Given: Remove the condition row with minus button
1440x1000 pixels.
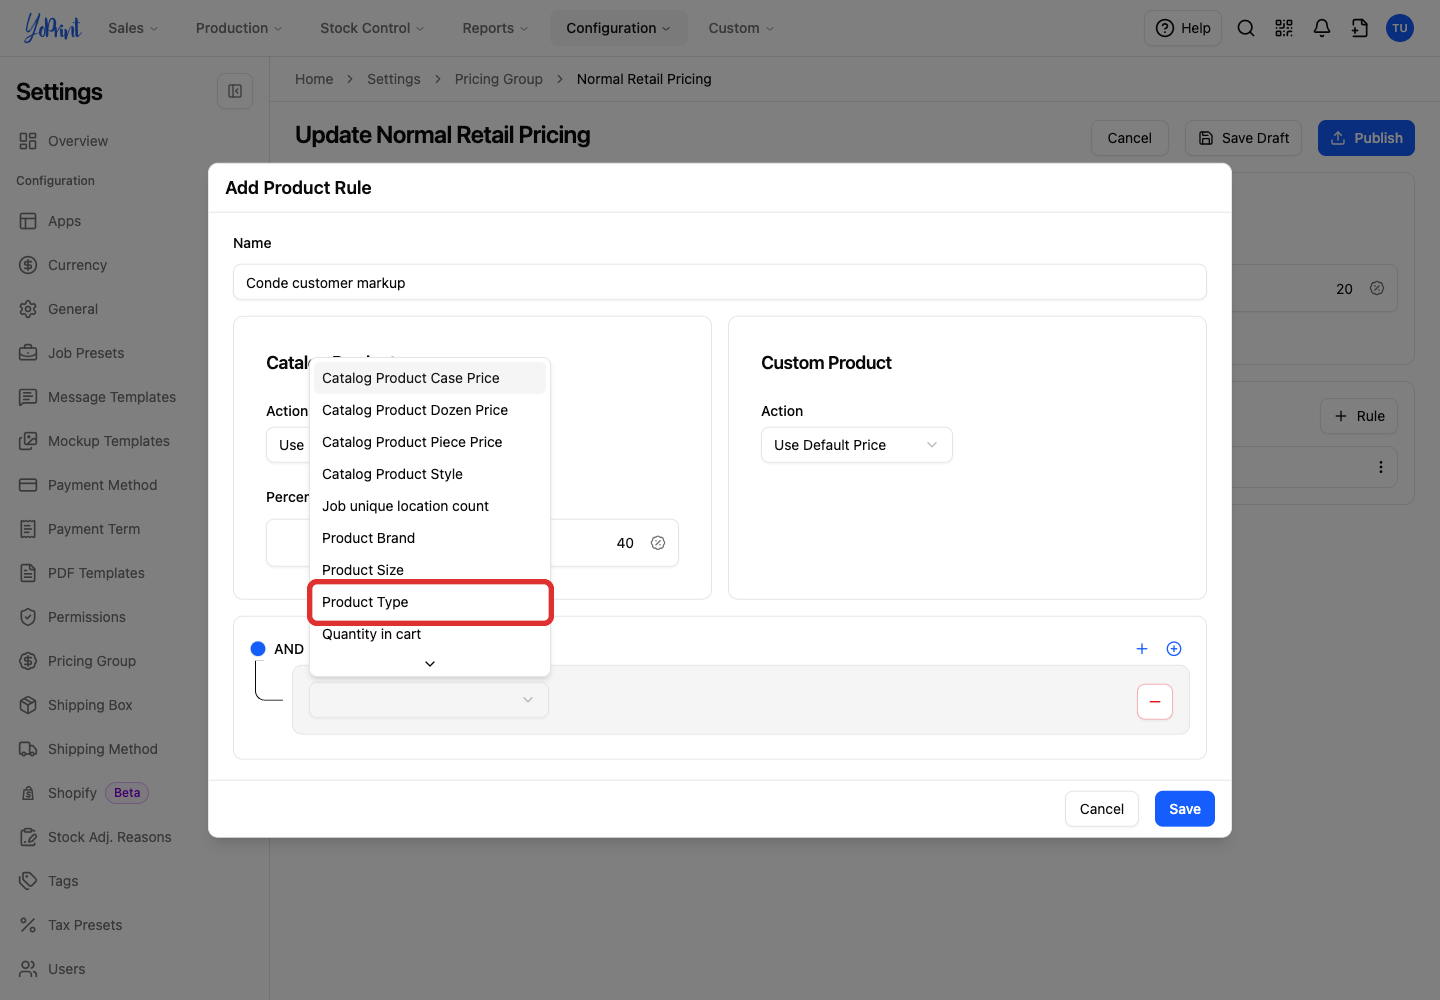Looking at the screenshot, I should (x=1155, y=702).
